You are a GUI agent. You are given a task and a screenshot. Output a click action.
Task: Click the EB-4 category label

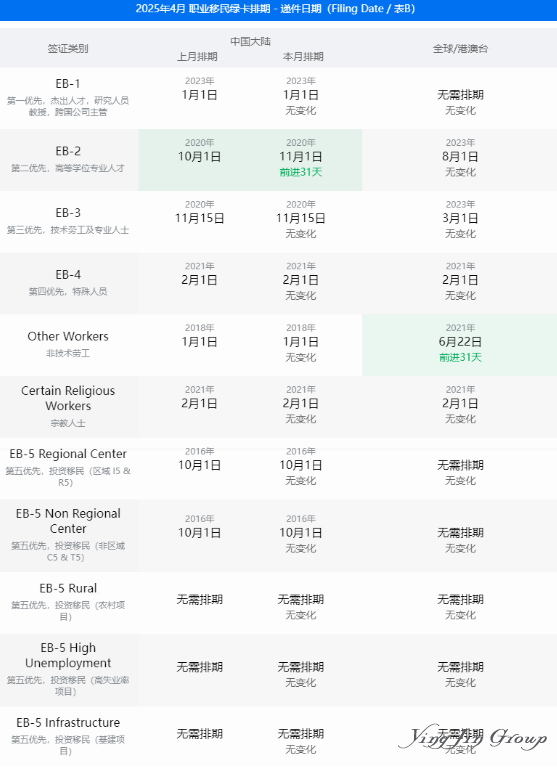[68, 275]
